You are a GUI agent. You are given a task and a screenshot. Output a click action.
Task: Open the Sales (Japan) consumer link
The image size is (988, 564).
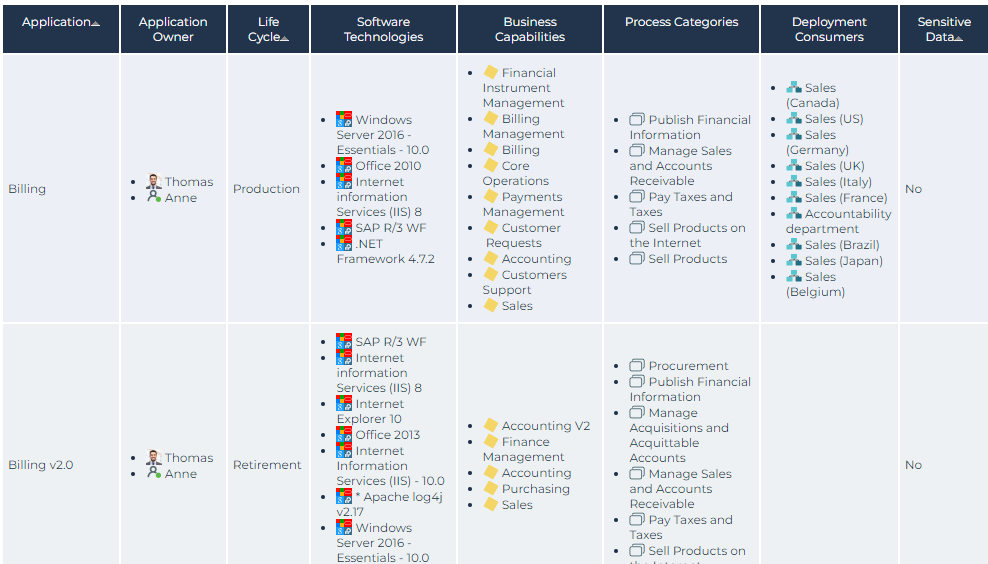click(x=844, y=261)
